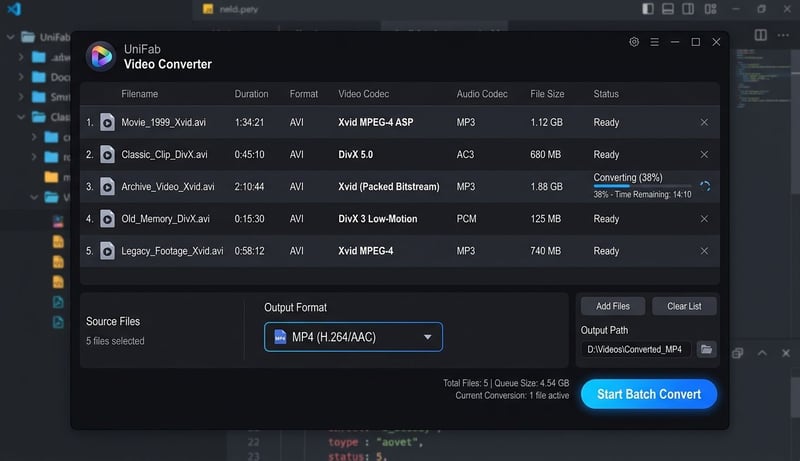Sort by Status column header

pyautogui.click(x=606, y=94)
